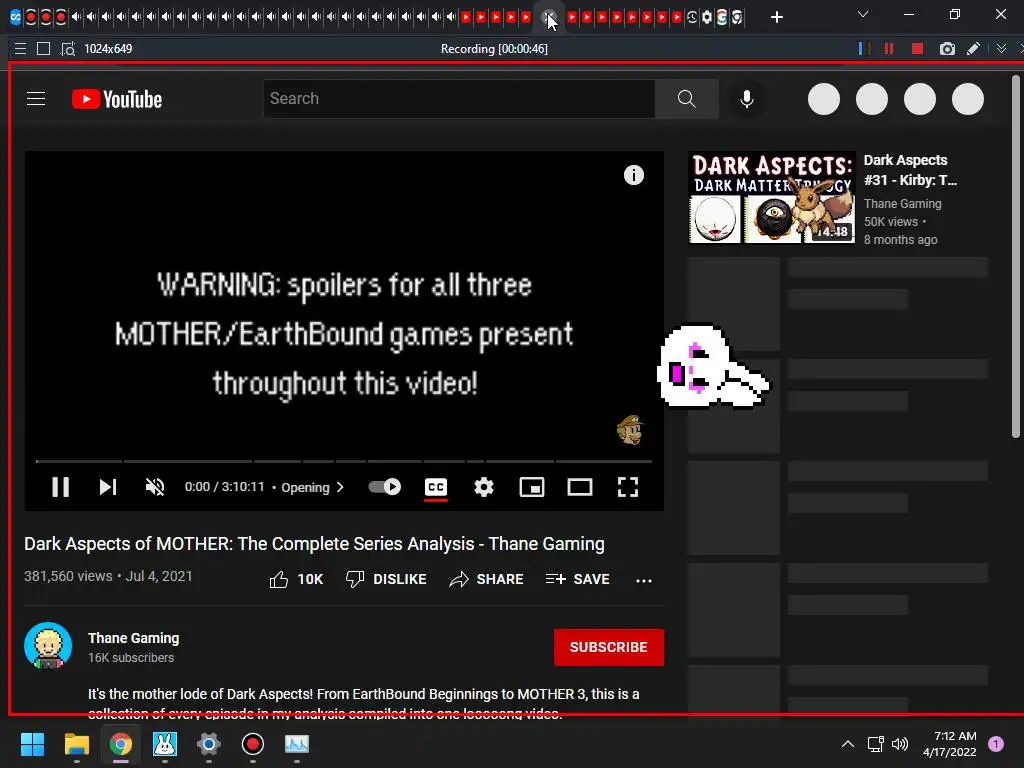
Task: Click the 0:00 / 3:10:11 time display
Action: [224, 487]
